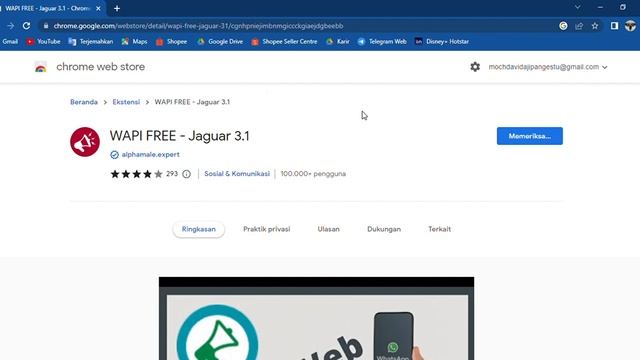Open Maps bookmark

tap(134, 42)
